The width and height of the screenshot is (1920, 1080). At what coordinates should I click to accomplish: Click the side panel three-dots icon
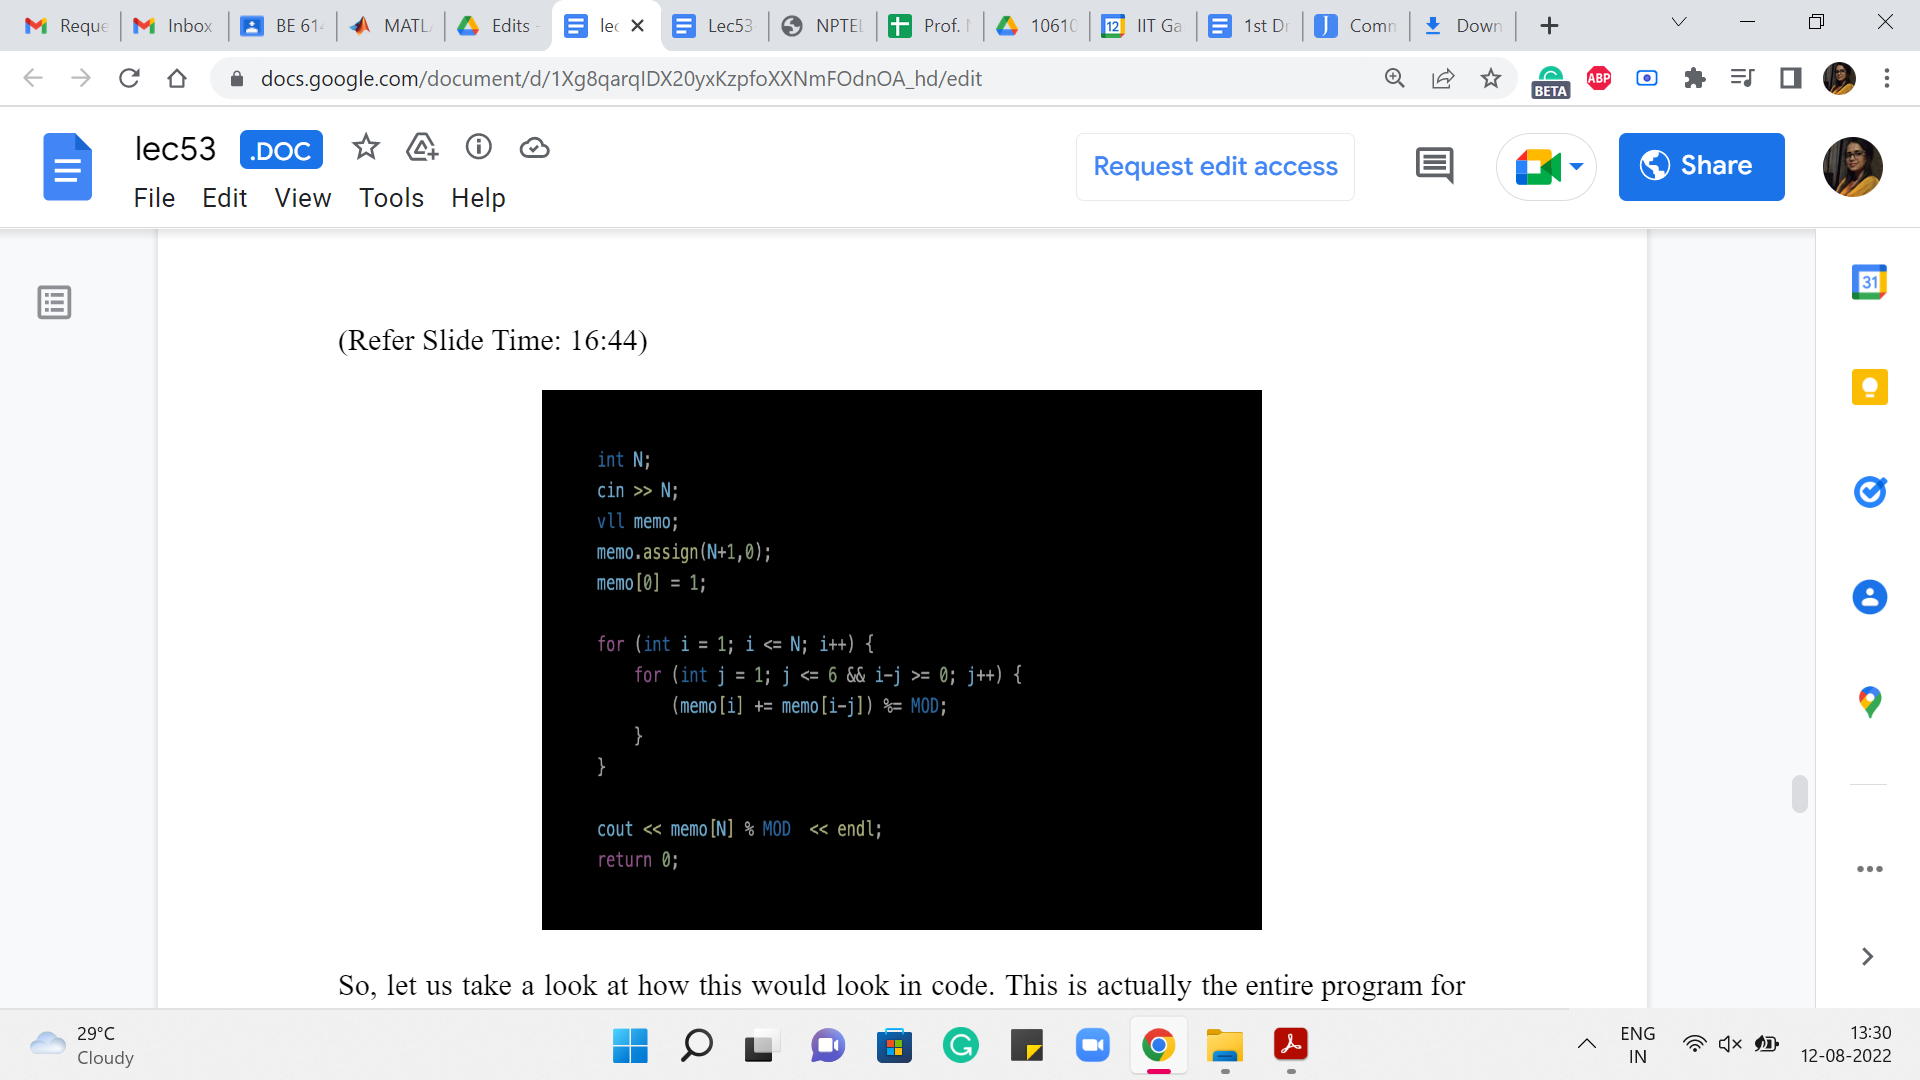coord(1869,869)
